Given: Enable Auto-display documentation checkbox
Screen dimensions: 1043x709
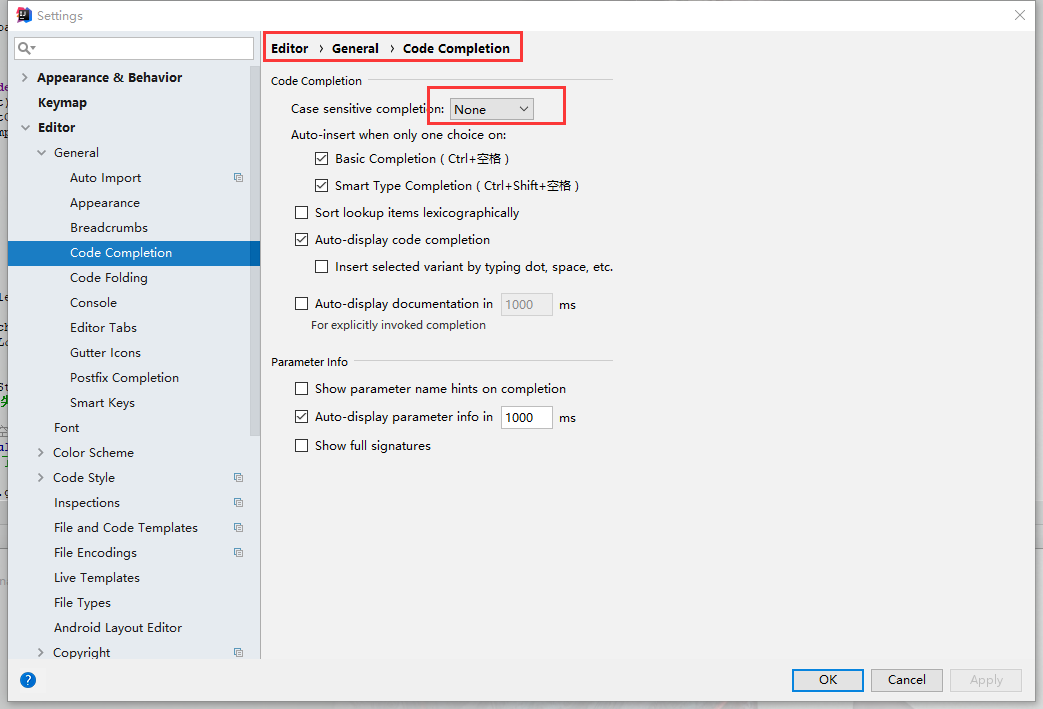Looking at the screenshot, I should tap(301, 303).
